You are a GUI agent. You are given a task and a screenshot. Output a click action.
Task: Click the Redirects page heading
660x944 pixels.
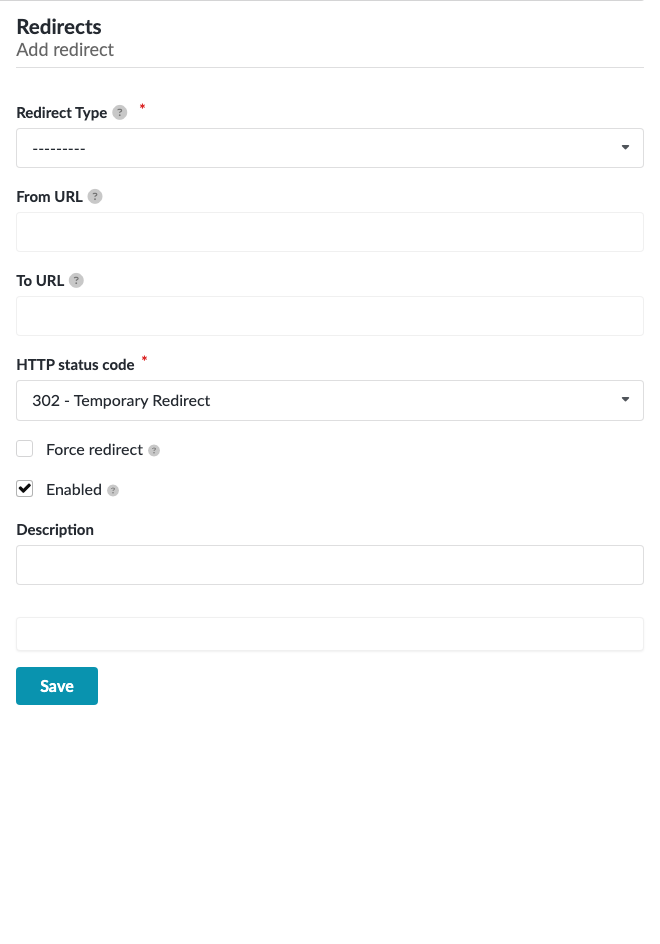click(59, 26)
